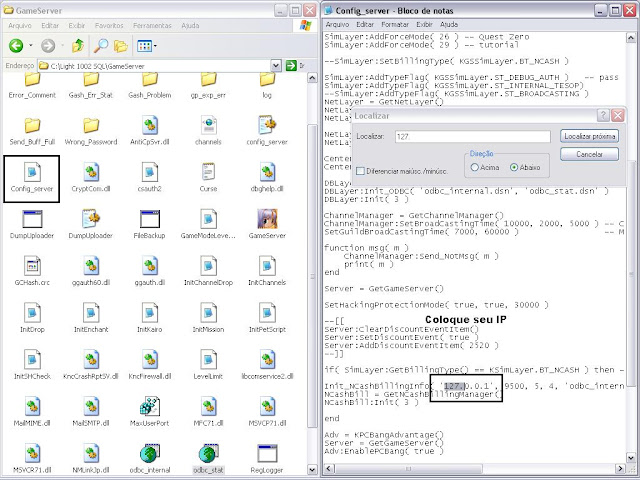Select the Gash_Problem folder

(149, 86)
